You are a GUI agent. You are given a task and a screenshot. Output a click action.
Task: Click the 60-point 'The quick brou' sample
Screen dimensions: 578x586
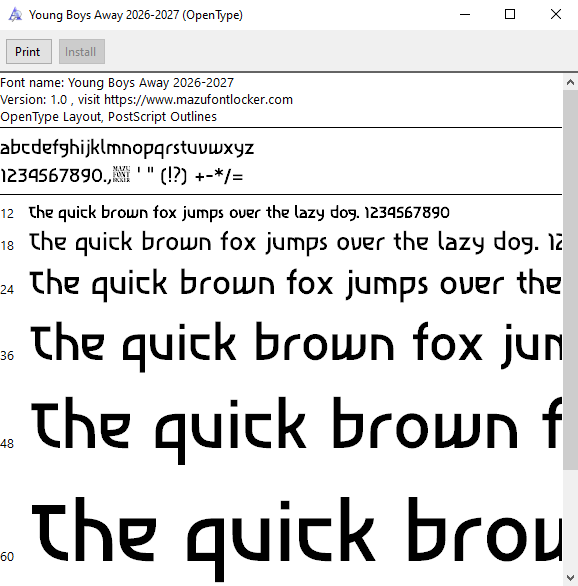pos(297,539)
